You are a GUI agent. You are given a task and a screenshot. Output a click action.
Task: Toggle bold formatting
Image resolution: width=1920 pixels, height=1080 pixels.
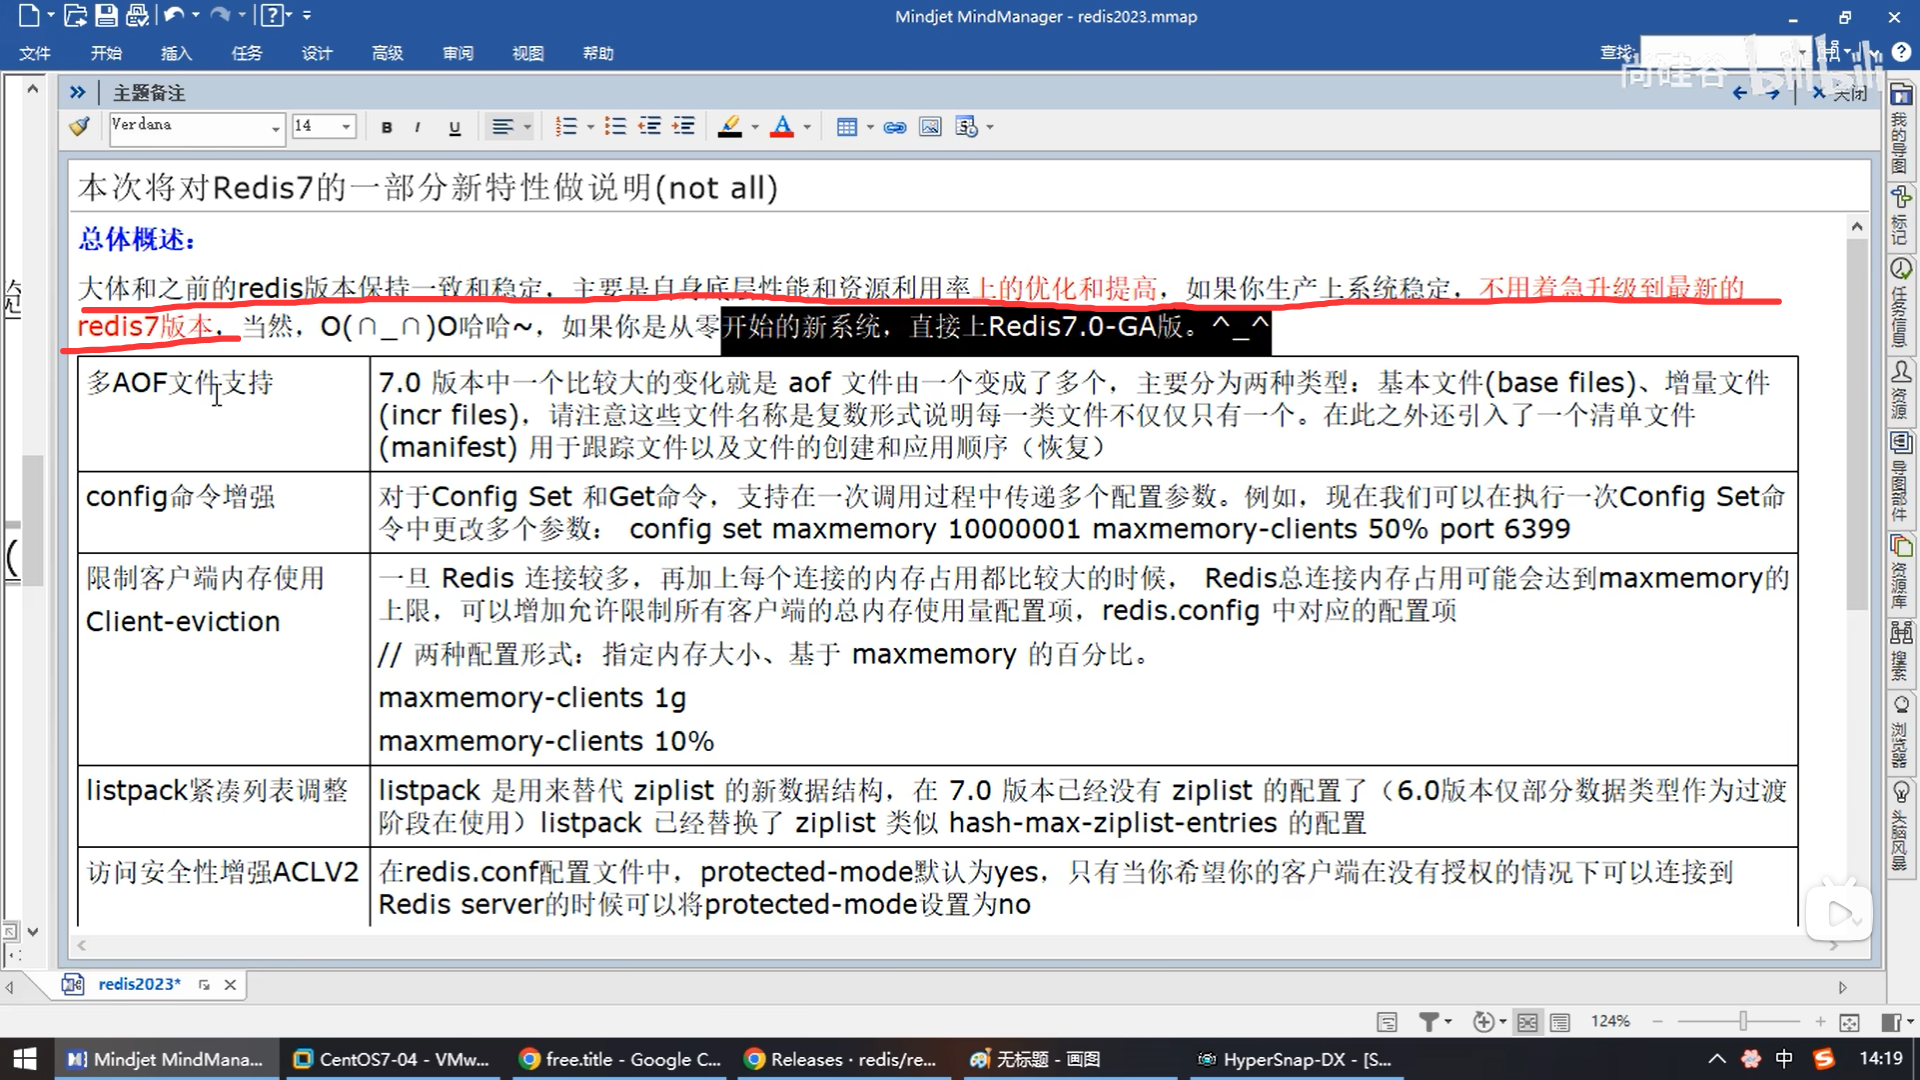pos(387,127)
